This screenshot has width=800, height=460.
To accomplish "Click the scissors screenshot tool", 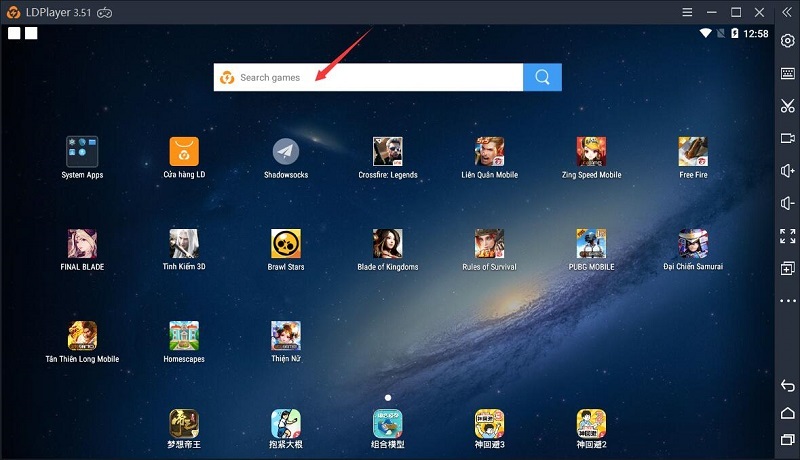I will [787, 106].
